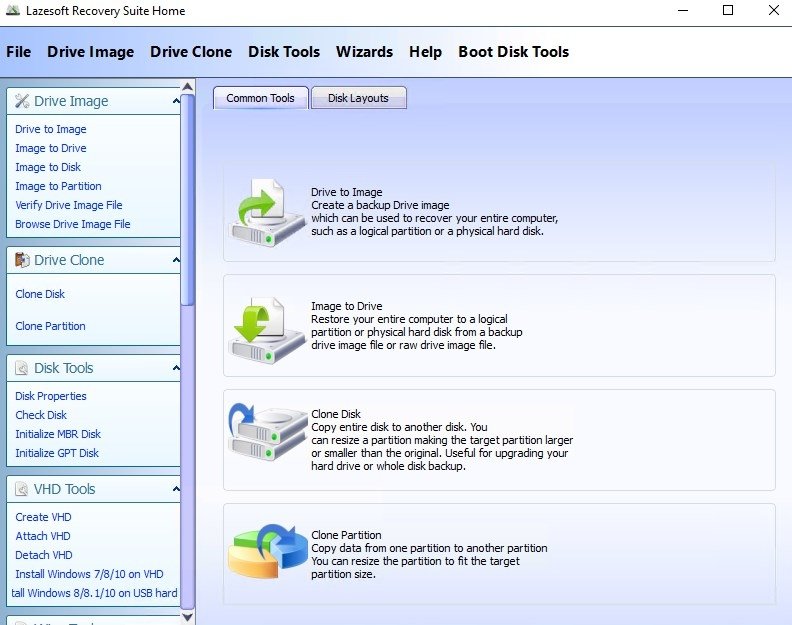Viewport: 792px width, 625px height.
Task: Minimize the Lazesoft window
Action: point(683,10)
